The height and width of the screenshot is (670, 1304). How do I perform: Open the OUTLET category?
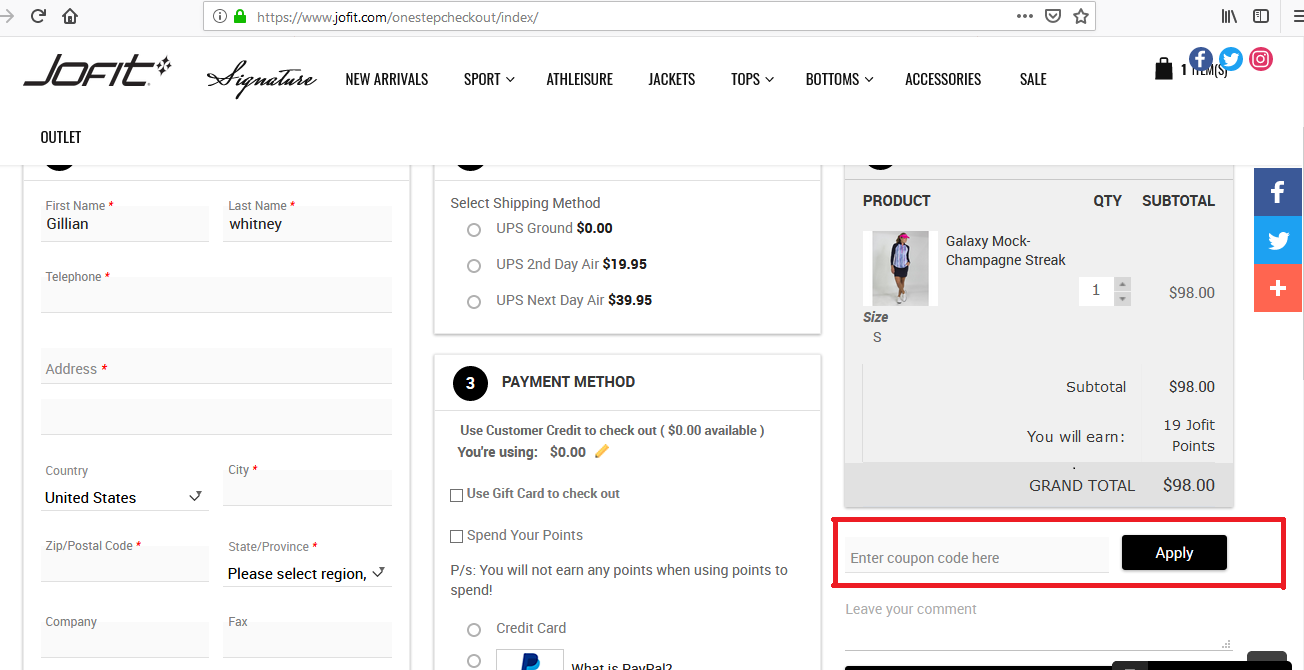(x=61, y=137)
